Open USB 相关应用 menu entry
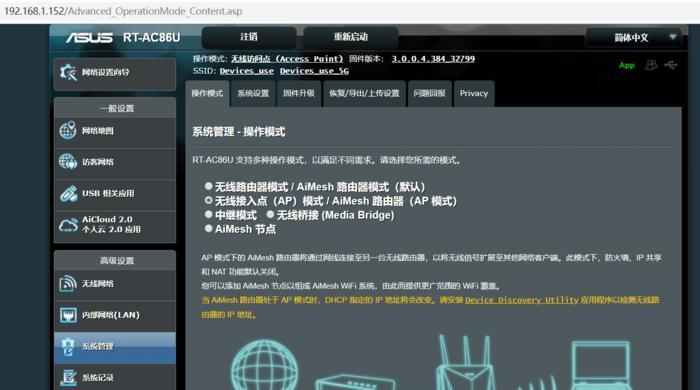The width and height of the screenshot is (700, 390). coord(115,194)
